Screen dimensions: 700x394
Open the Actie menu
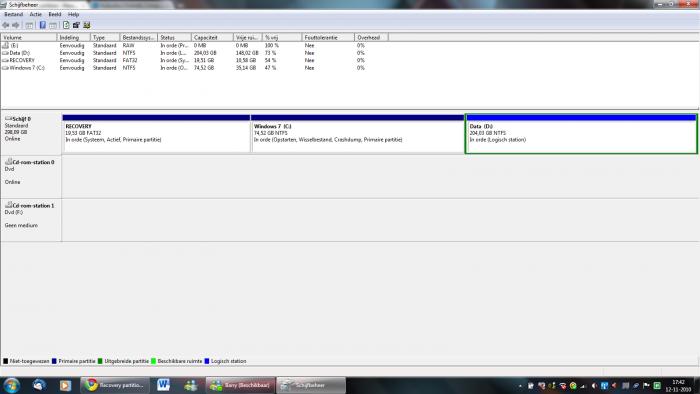coord(35,14)
